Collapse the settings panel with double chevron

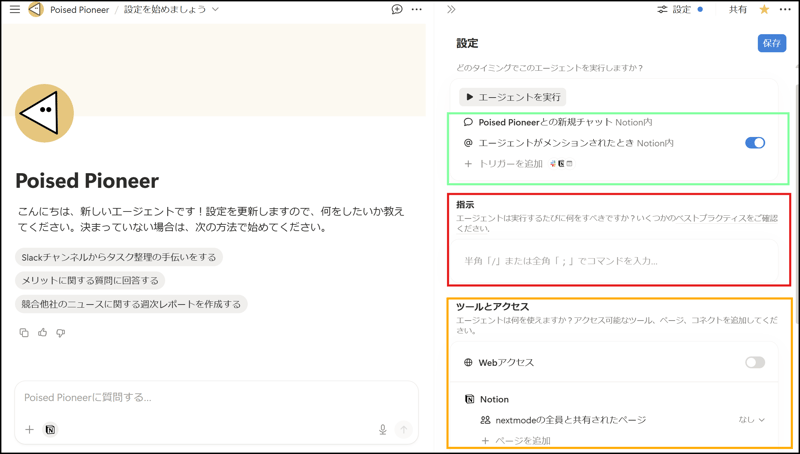coord(451,9)
